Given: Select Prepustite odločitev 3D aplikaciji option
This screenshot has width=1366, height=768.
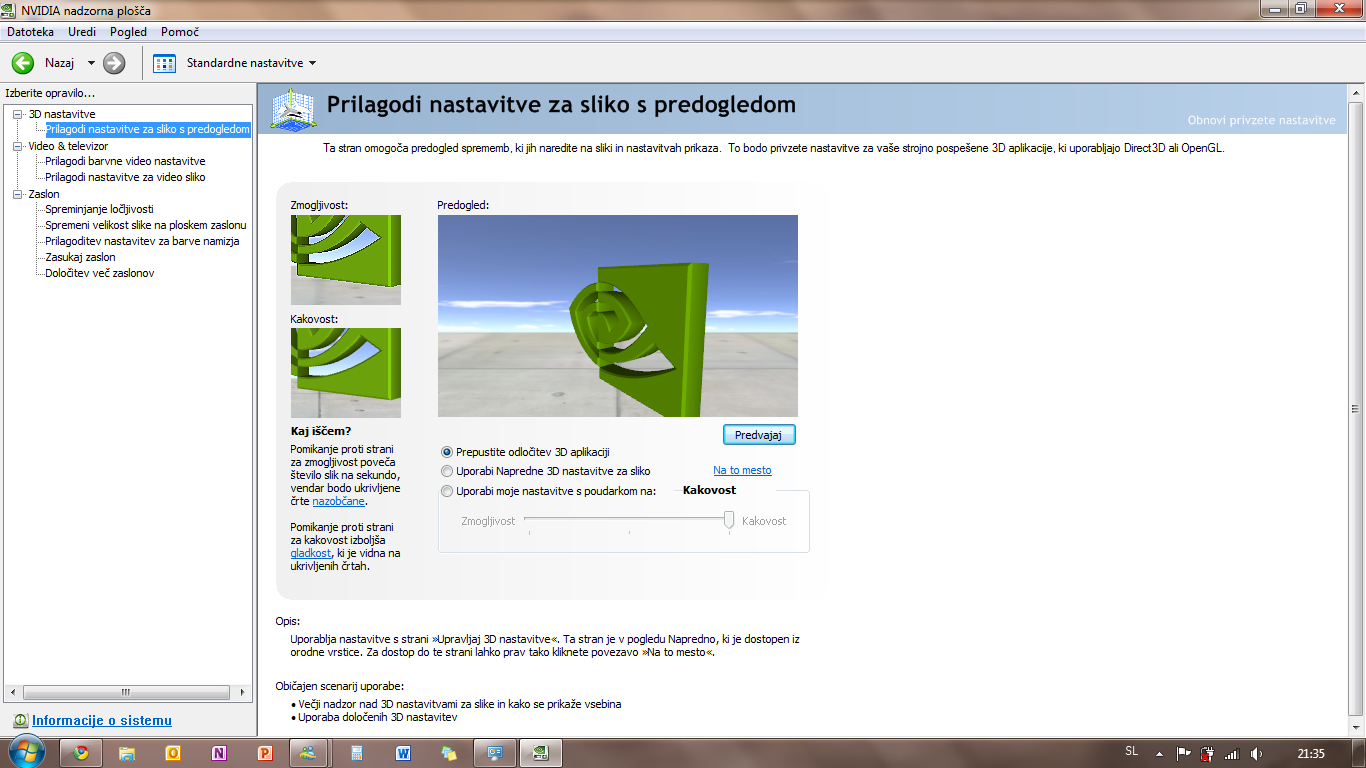Looking at the screenshot, I should 447,452.
